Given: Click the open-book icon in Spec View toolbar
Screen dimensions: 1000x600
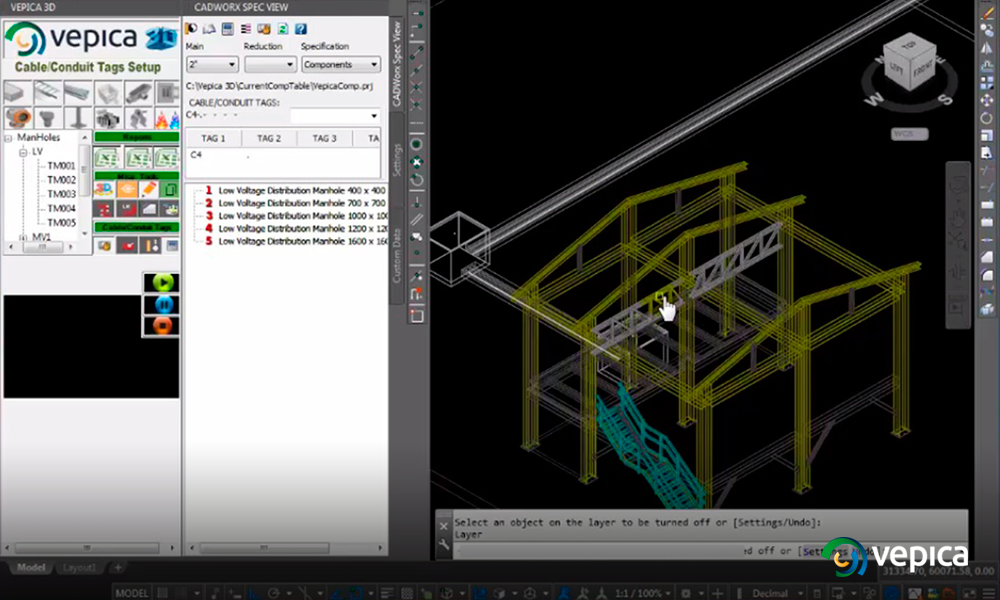Looking at the screenshot, I should click(209, 29).
